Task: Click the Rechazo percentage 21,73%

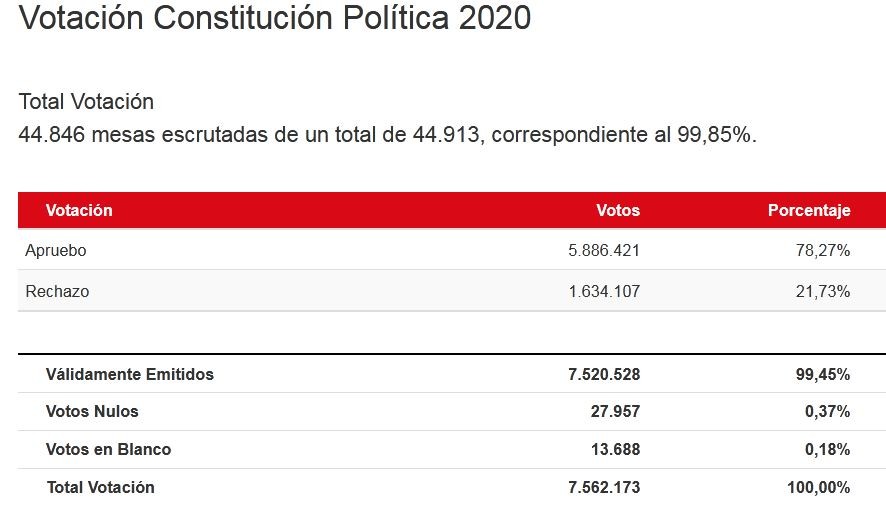Action: point(824,292)
